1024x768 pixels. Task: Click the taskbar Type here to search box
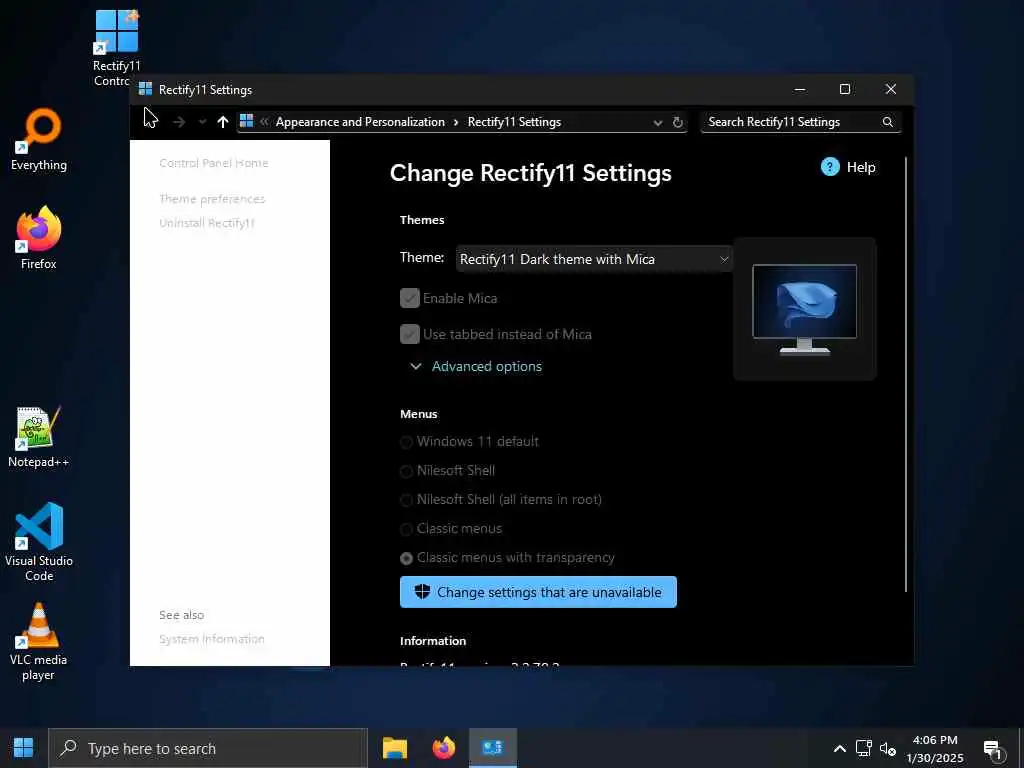tap(208, 748)
